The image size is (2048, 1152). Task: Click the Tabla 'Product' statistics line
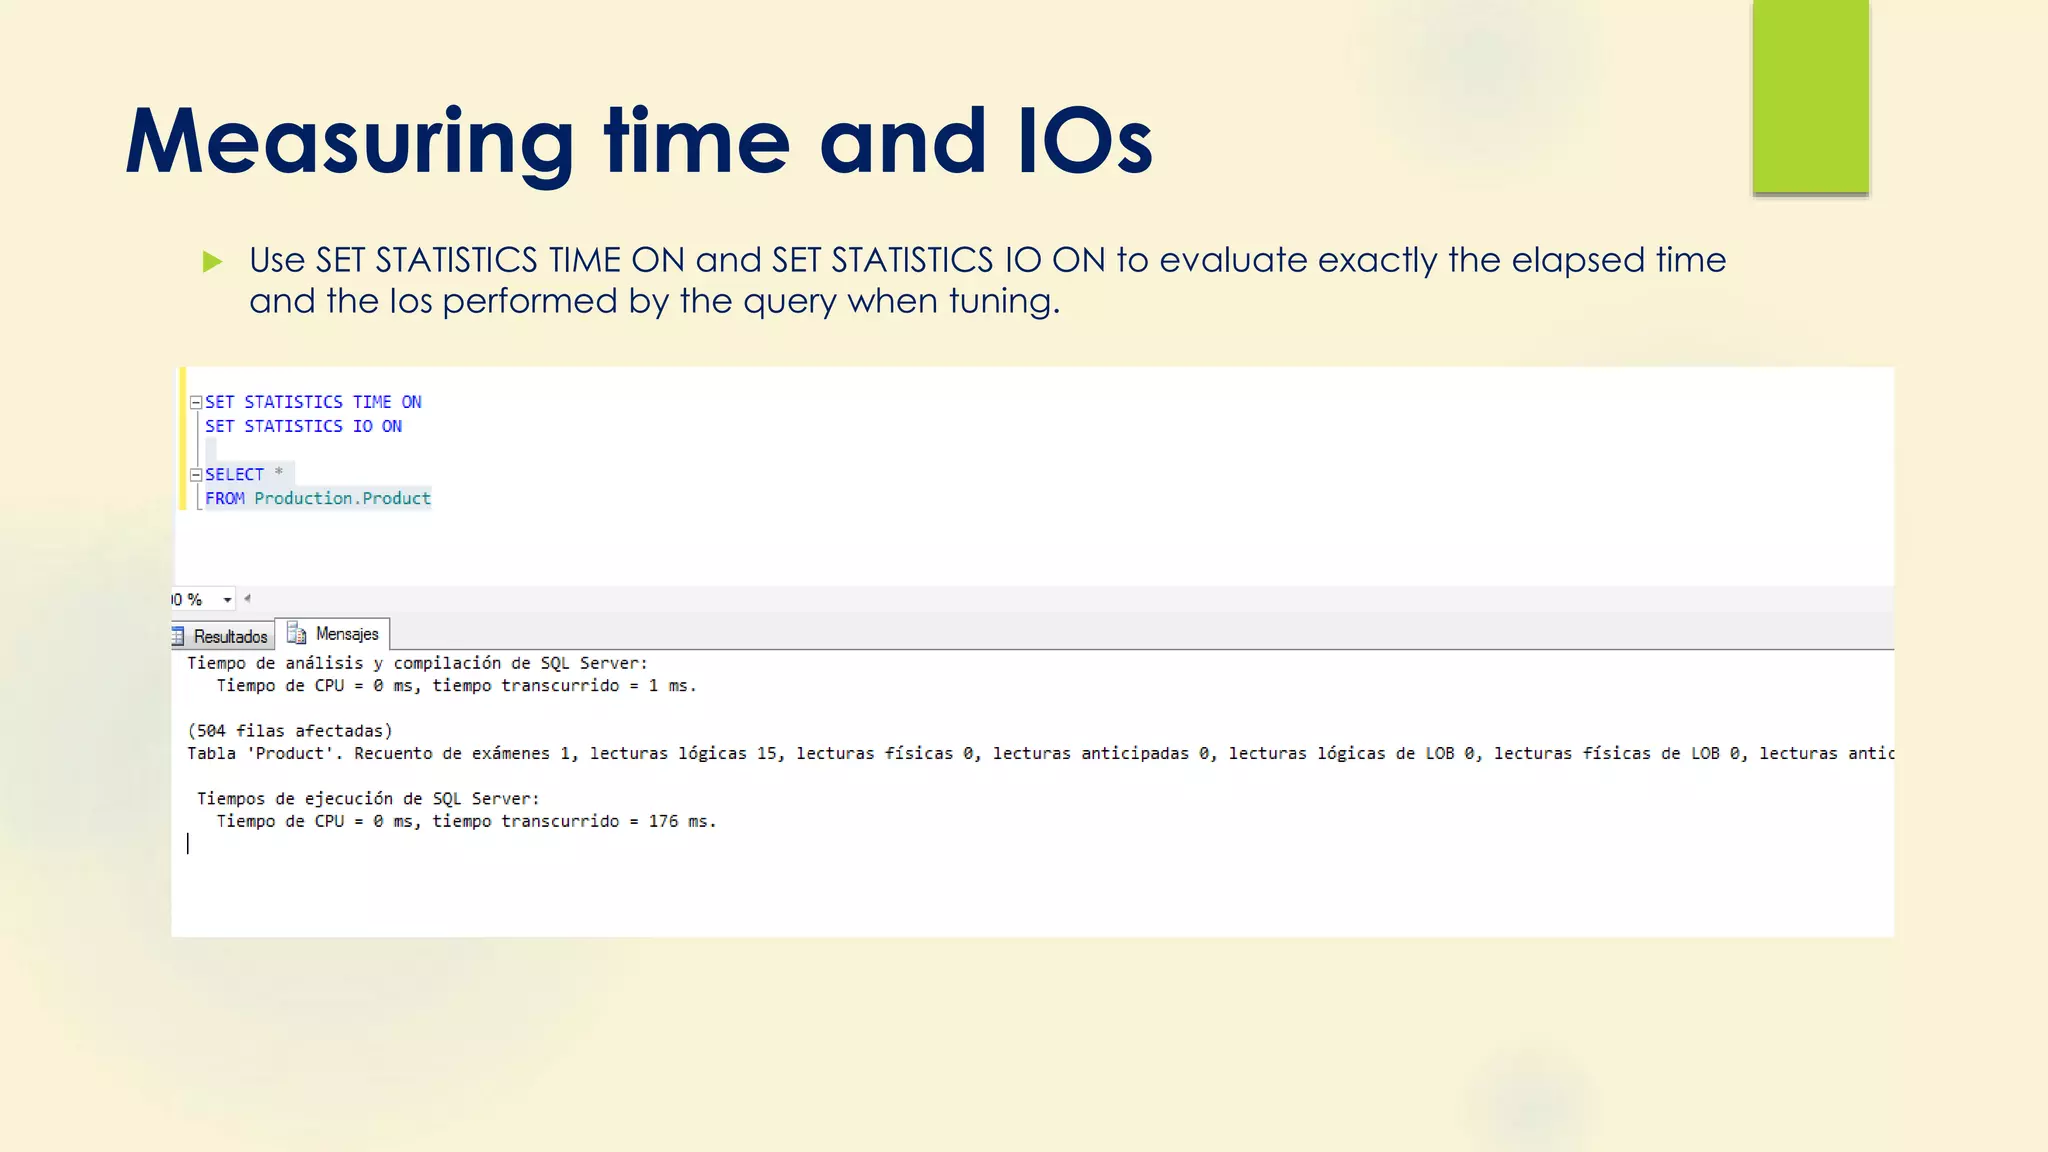point(1040,754)
